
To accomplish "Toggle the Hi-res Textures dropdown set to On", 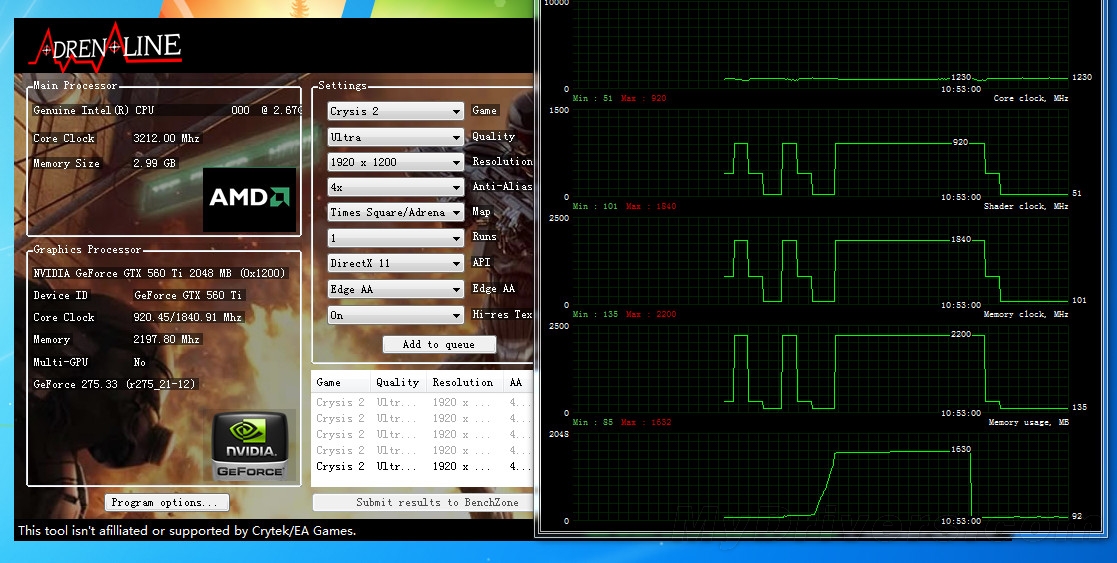I will (395, 315).
